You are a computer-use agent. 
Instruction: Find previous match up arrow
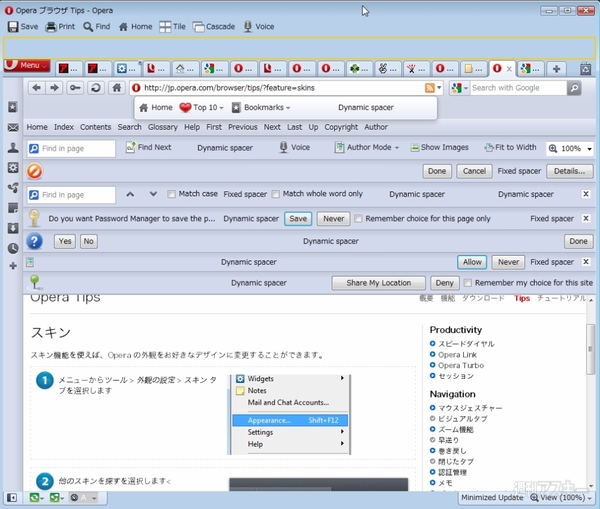point(130,194)
